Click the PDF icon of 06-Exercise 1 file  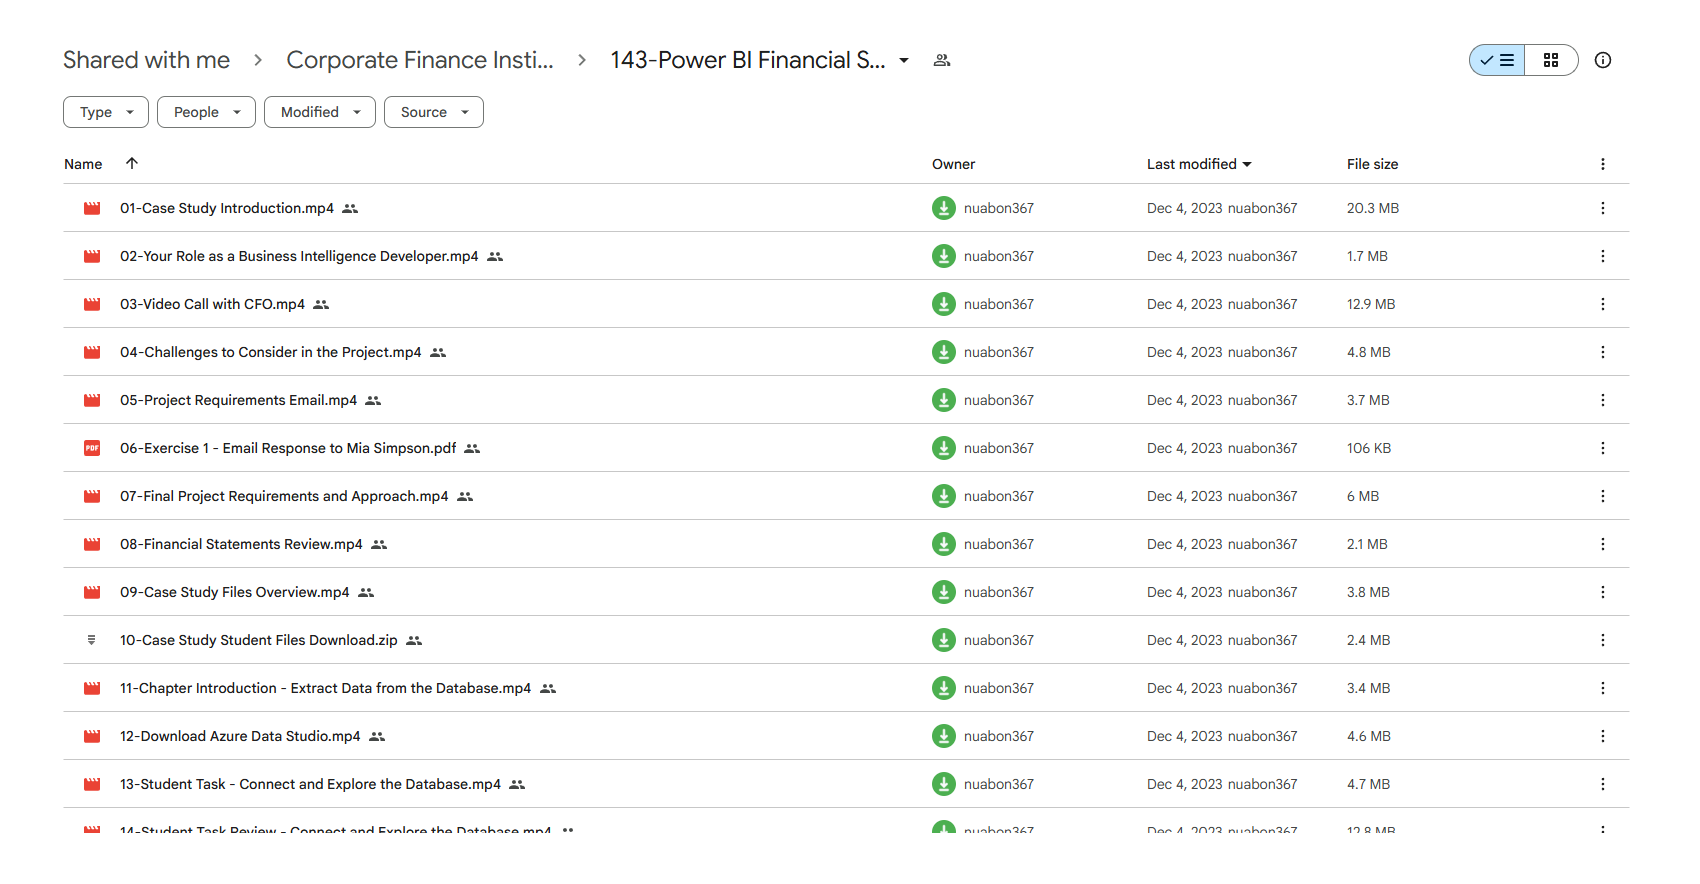point(92,448)
